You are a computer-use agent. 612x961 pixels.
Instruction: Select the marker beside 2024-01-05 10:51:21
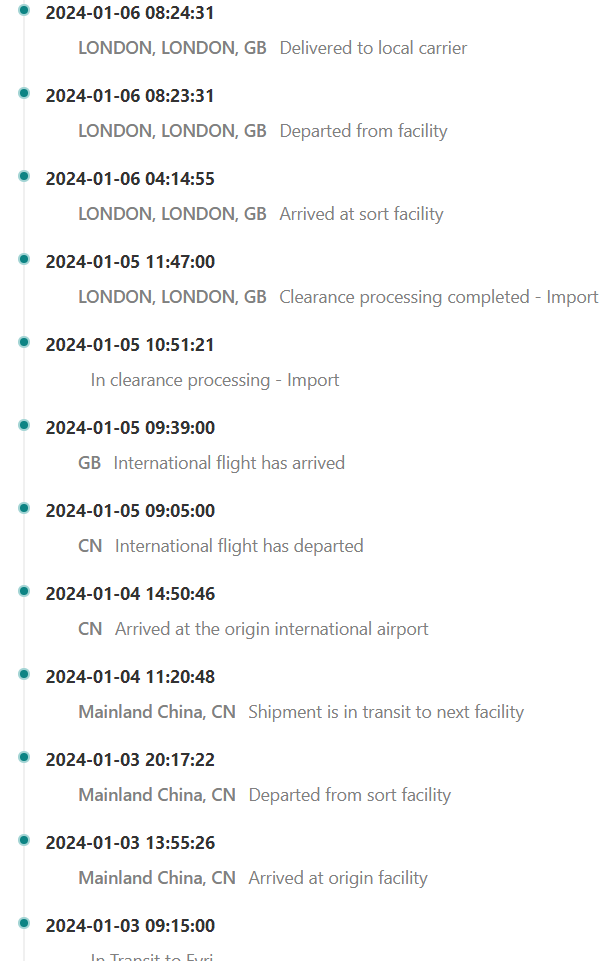coord(24,342)
